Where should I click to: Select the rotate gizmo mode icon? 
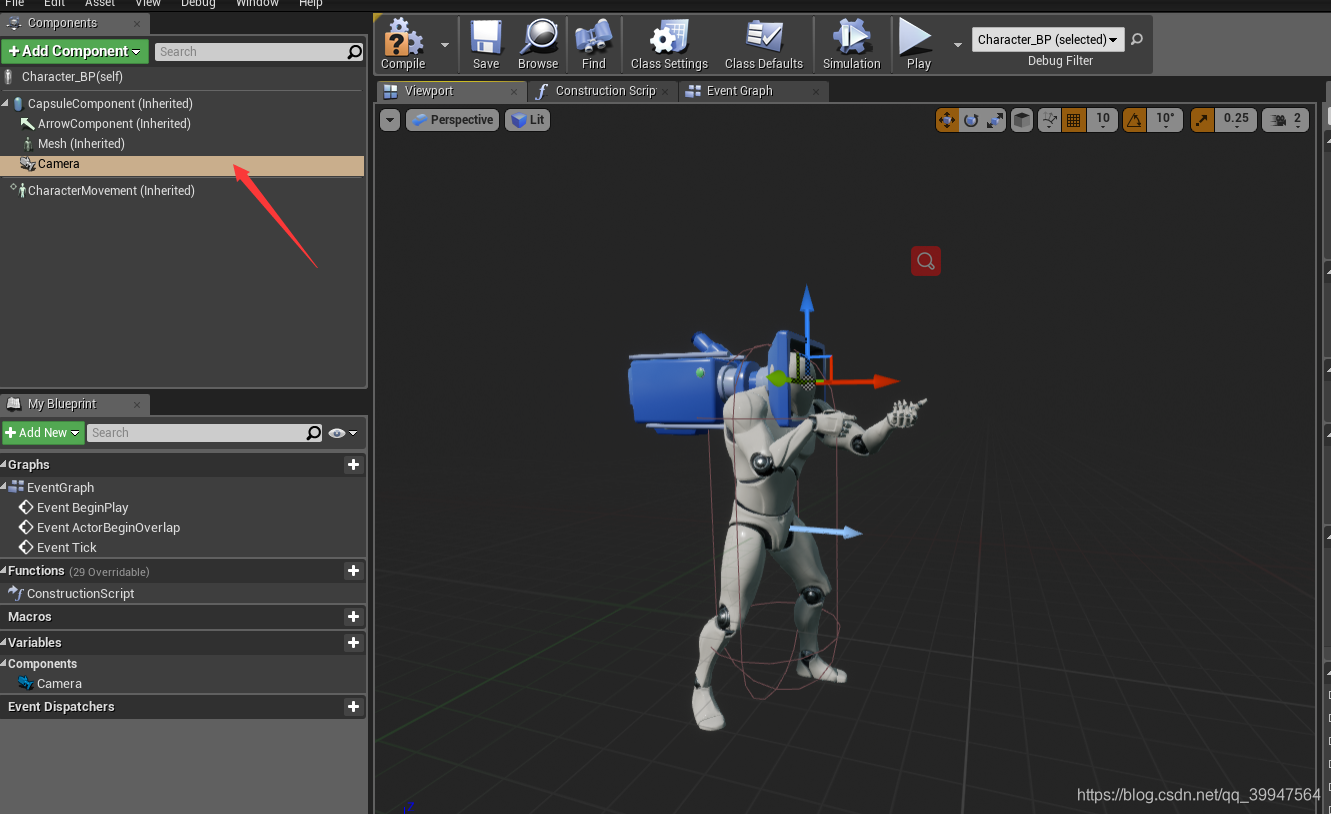click(x=970, y=120)
